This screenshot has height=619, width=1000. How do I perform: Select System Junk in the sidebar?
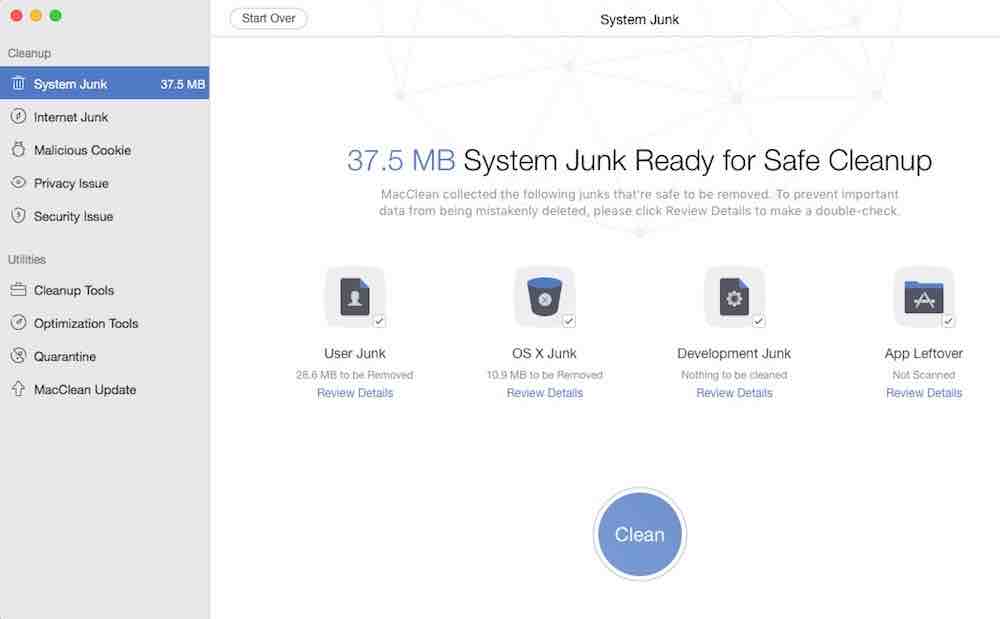tap(105, 84)
